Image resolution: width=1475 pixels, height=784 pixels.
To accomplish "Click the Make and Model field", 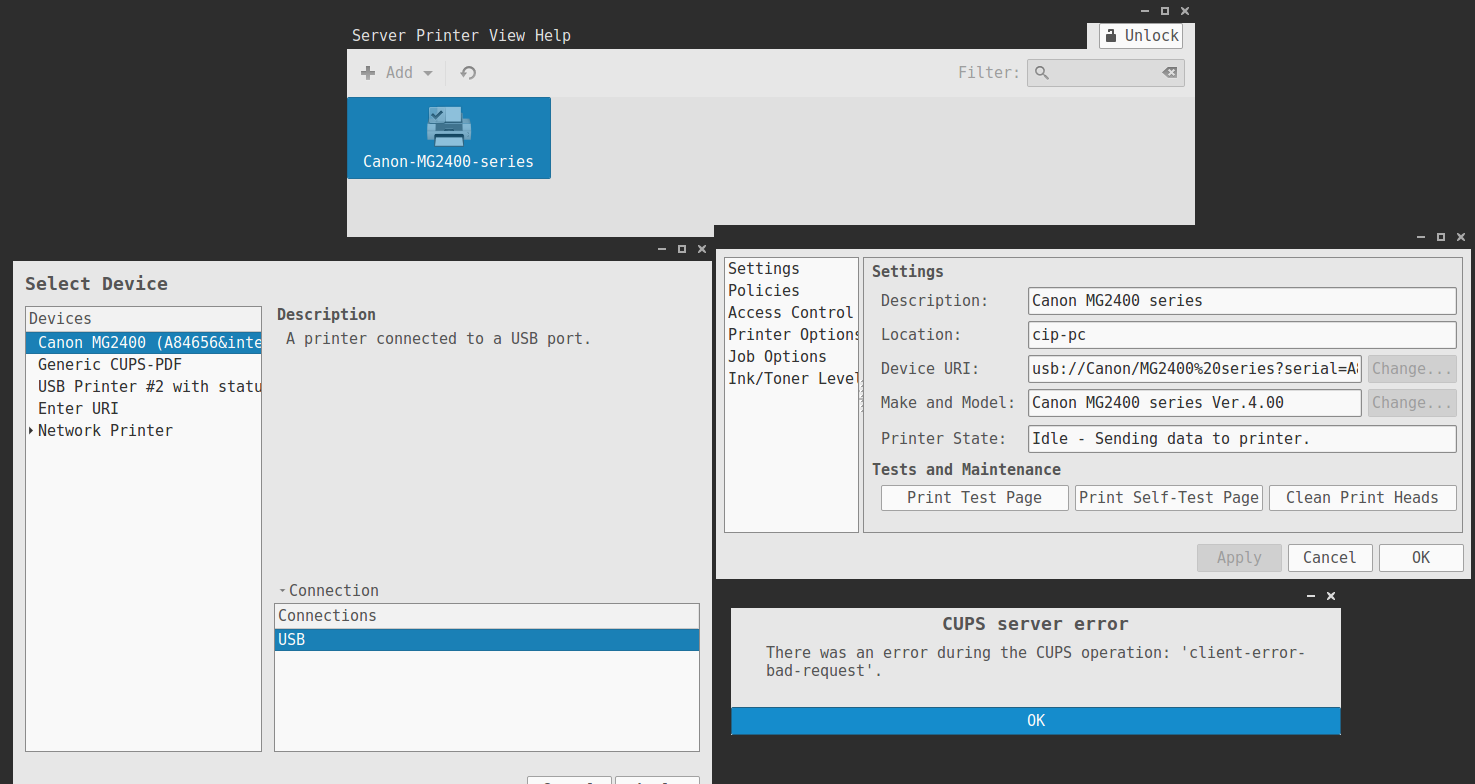I will [1195, 402].
